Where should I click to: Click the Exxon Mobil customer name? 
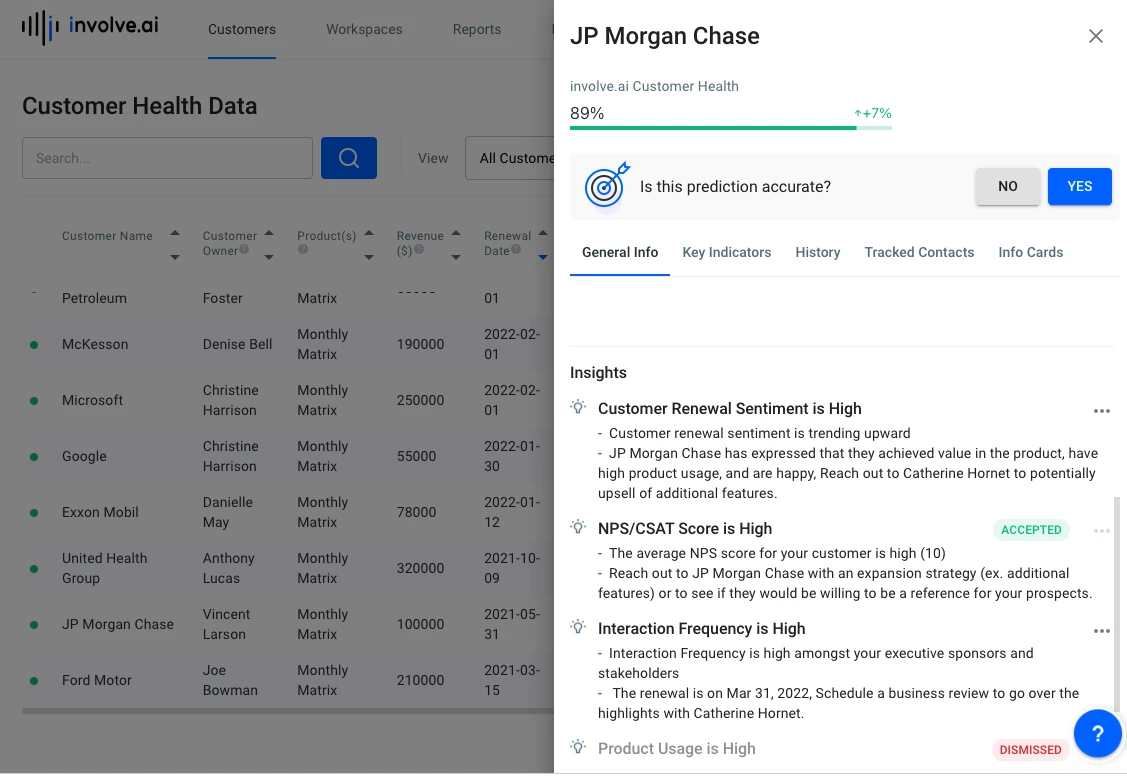(100, 512)
